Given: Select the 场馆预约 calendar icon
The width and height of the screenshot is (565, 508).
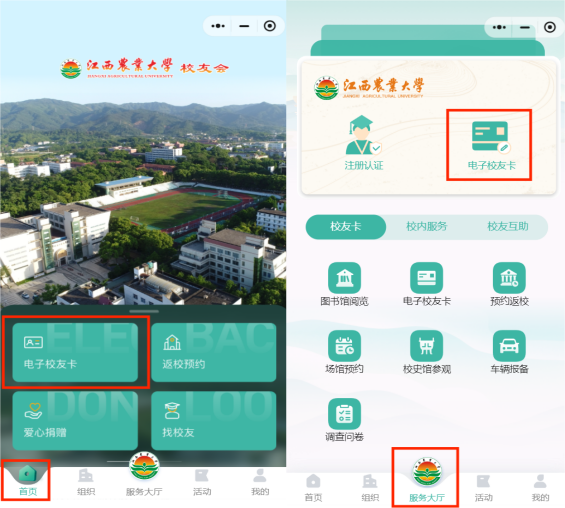Looking at the screenshot, I should click(344, 346).
